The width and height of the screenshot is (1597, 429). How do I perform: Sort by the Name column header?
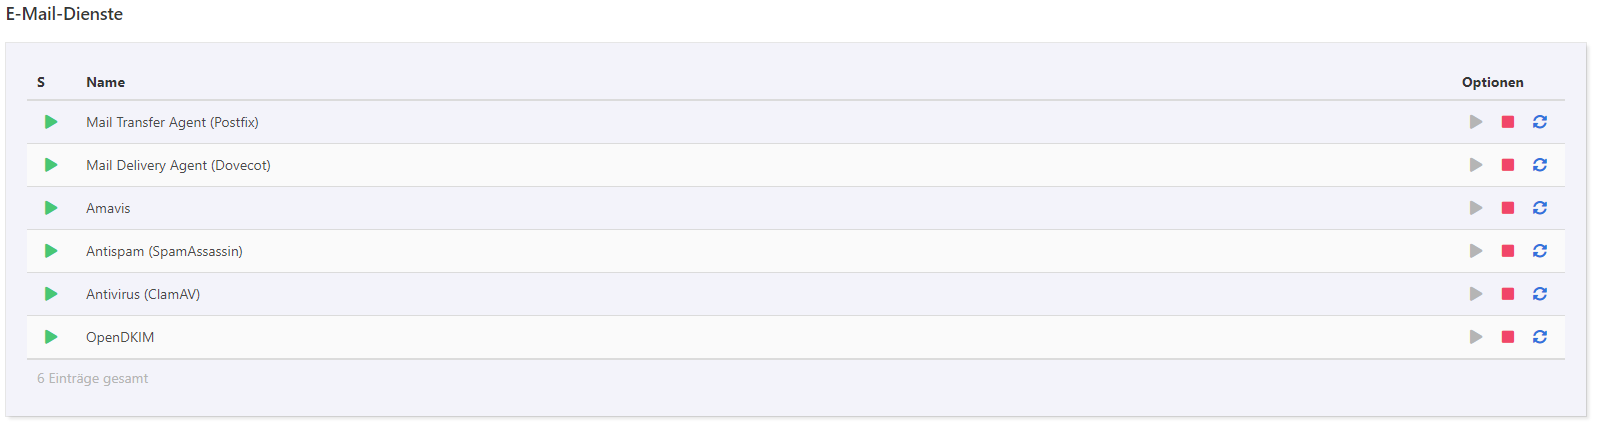coord(105,82)
